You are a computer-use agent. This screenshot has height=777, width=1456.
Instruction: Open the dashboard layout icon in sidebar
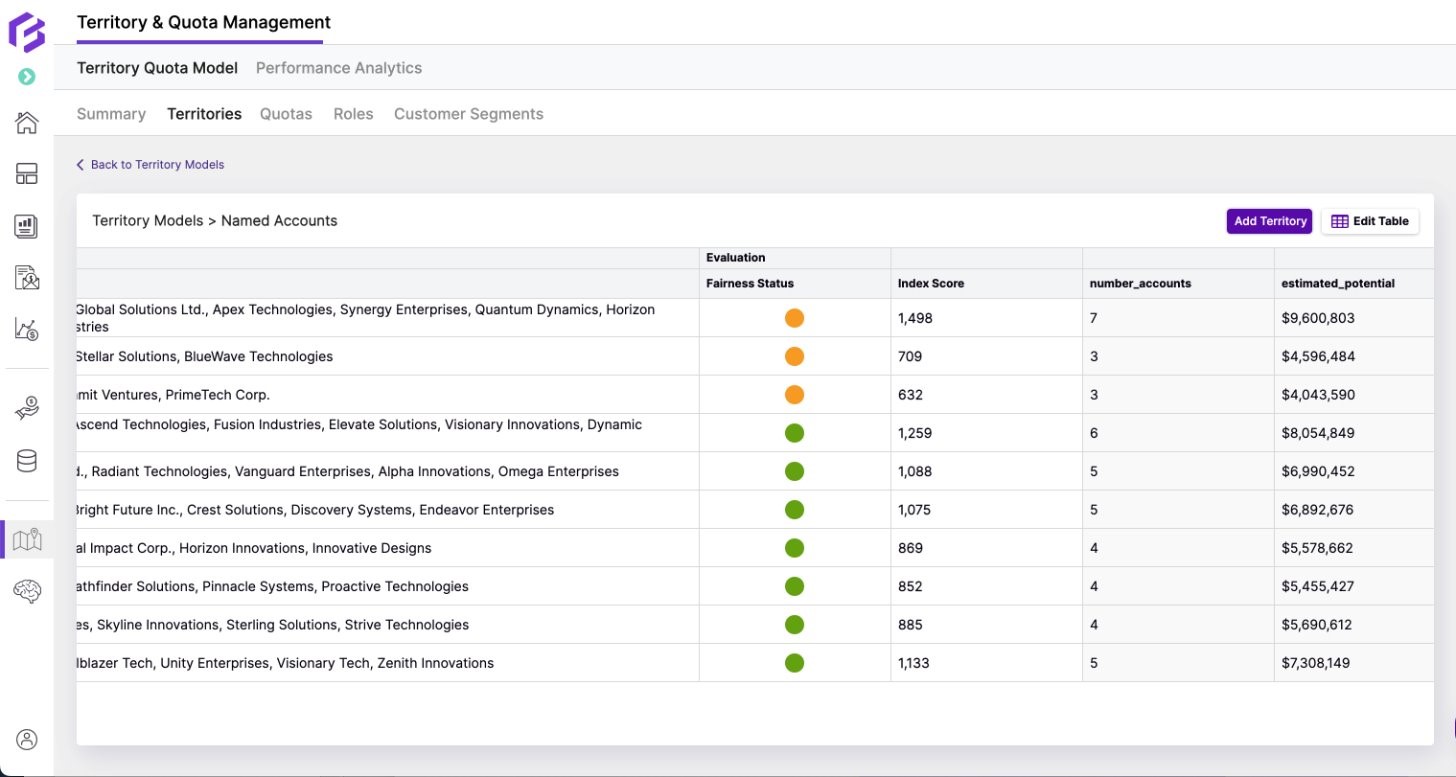(27, 174)
